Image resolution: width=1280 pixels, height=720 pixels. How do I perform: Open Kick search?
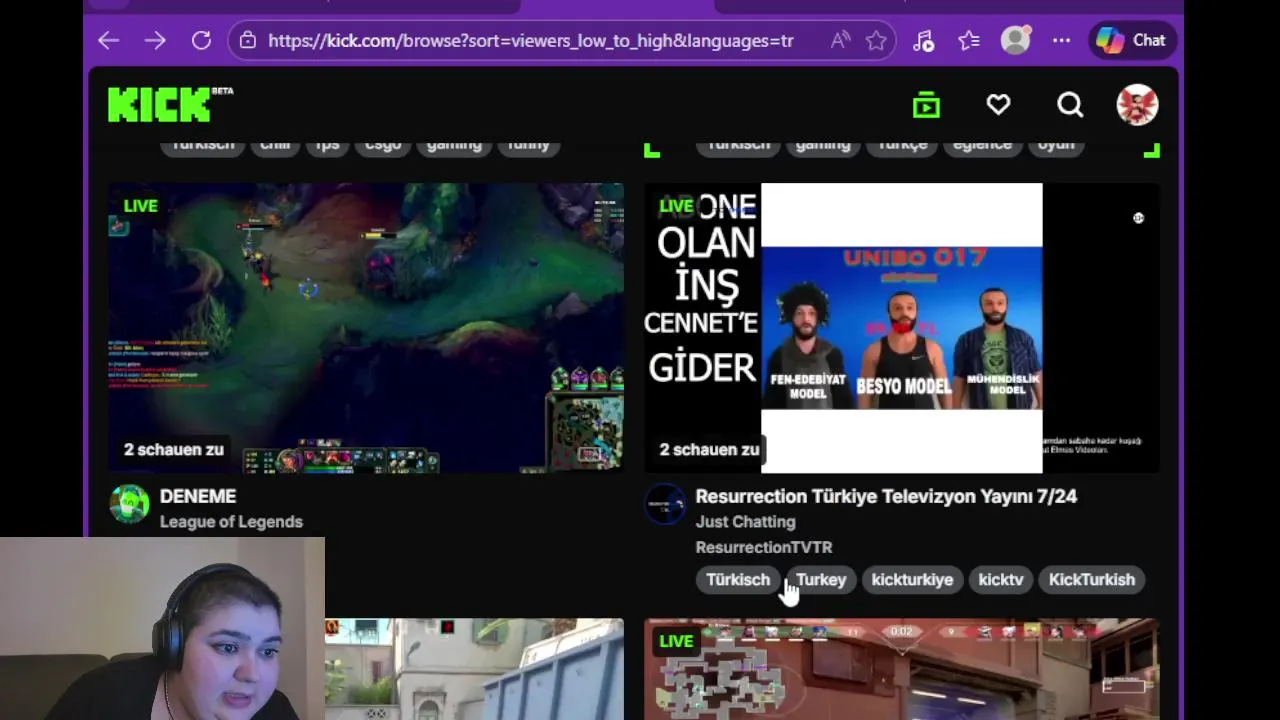[1070, 105]
